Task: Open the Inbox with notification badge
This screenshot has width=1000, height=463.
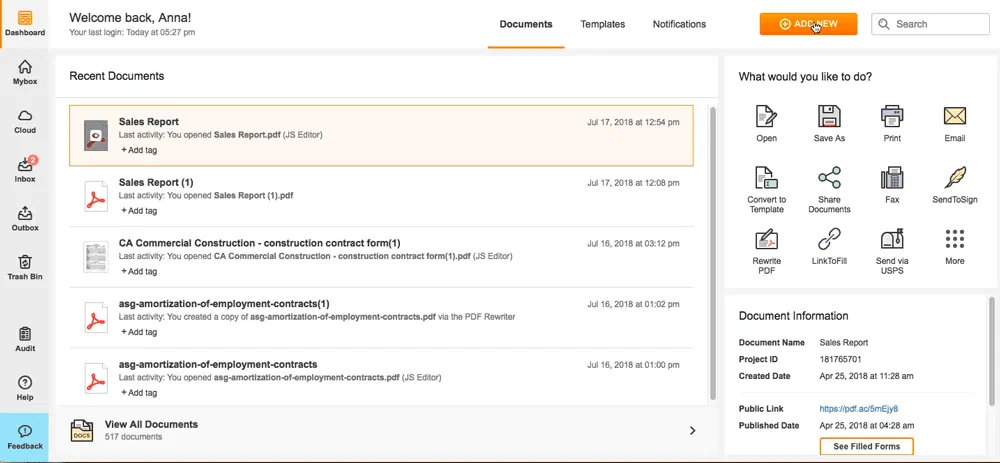Action: 24,169
